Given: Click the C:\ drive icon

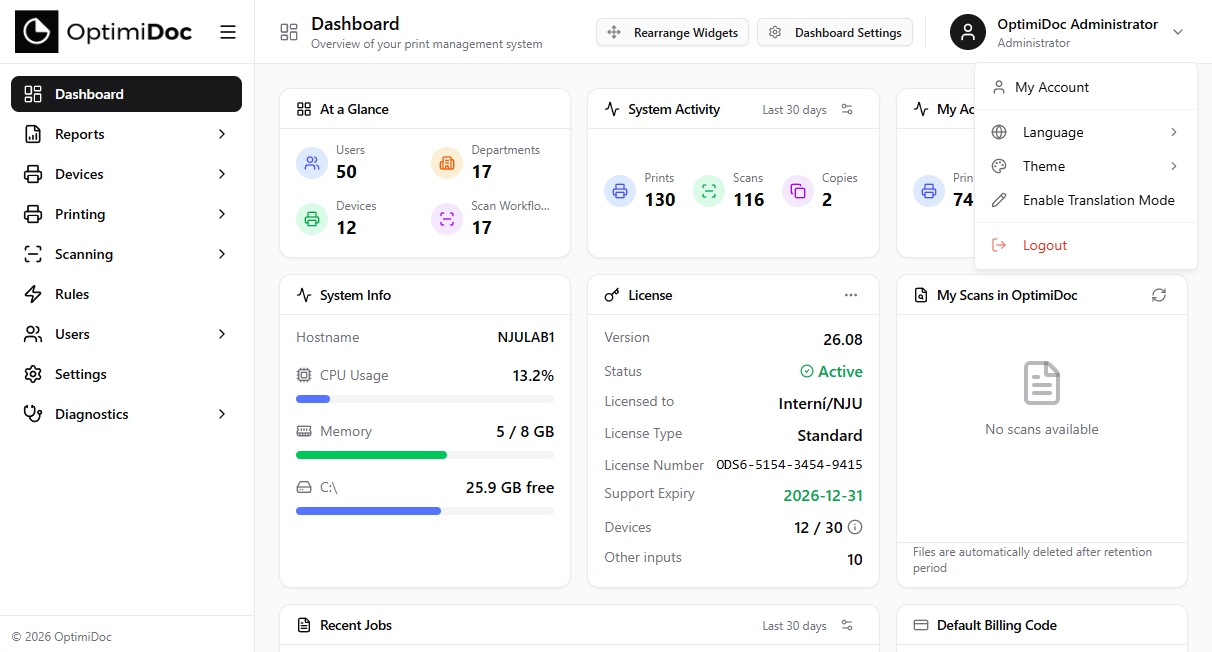Looking at the screenshot, I should click(304, 487).
